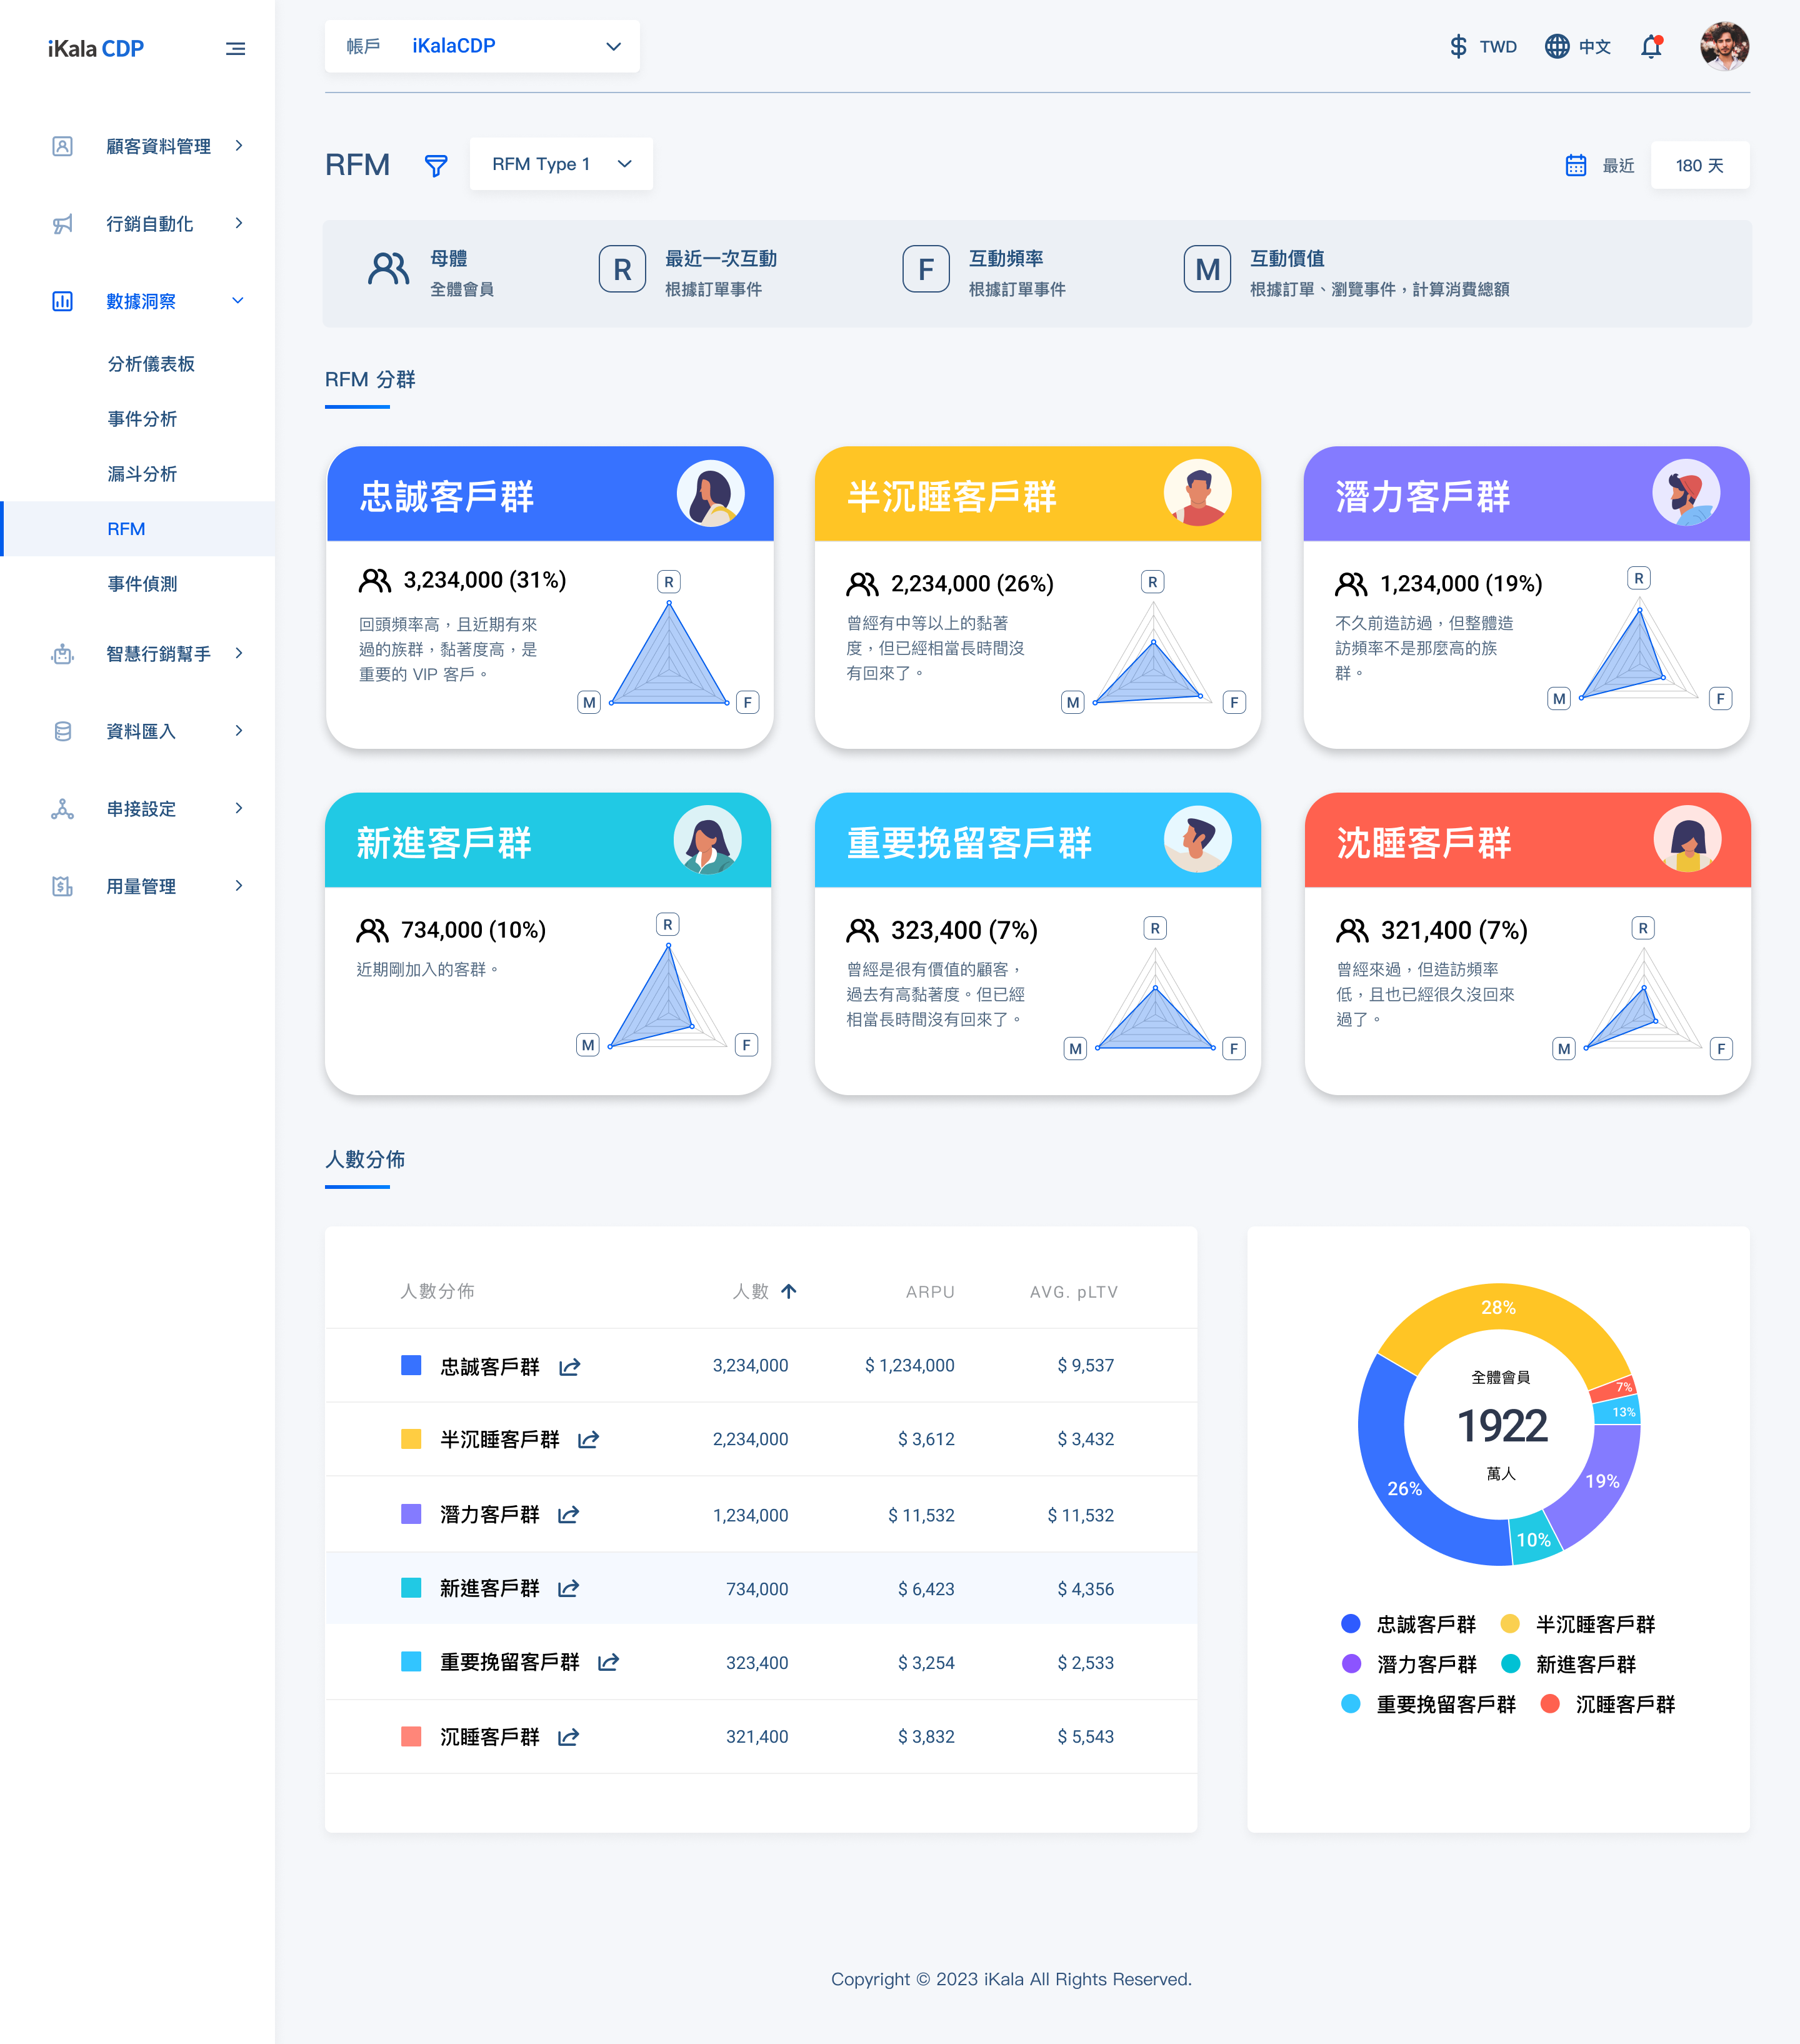
Task: Click the 顧客資料管理 sidebar icon
Action: [x=62, y=146]
